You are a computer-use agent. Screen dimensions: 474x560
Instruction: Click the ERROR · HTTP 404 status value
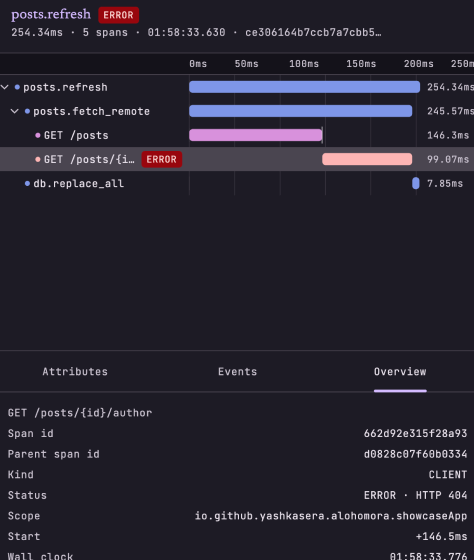click(x=415, y=495)
